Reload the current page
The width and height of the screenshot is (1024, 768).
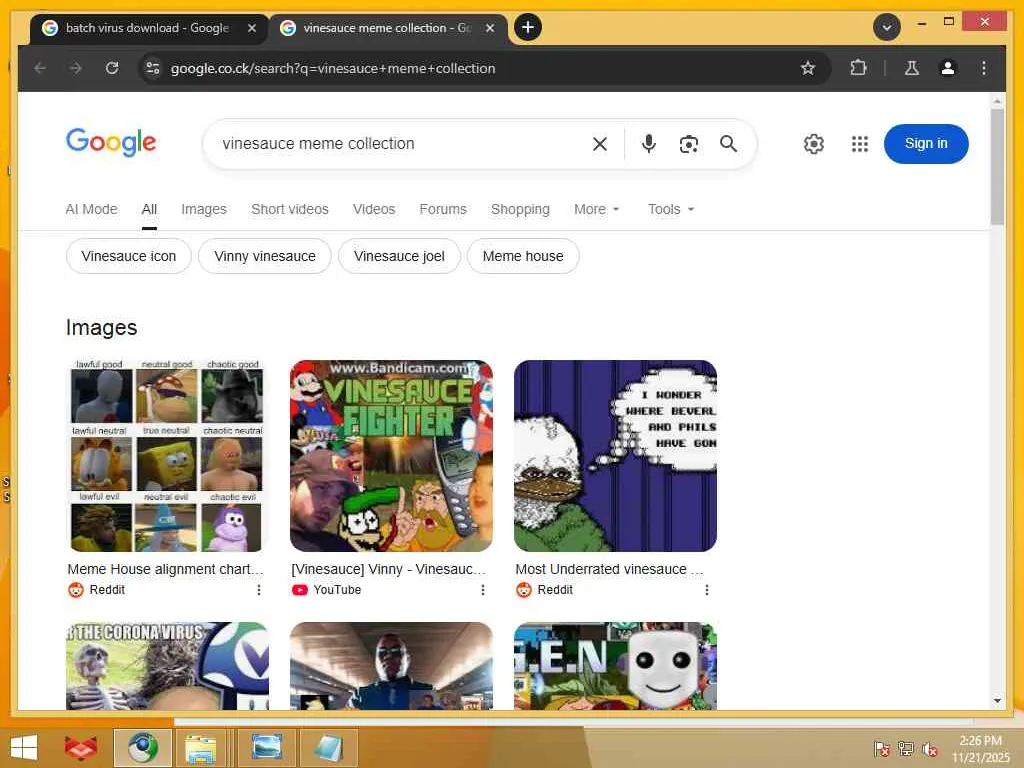[x=112, y=68]
